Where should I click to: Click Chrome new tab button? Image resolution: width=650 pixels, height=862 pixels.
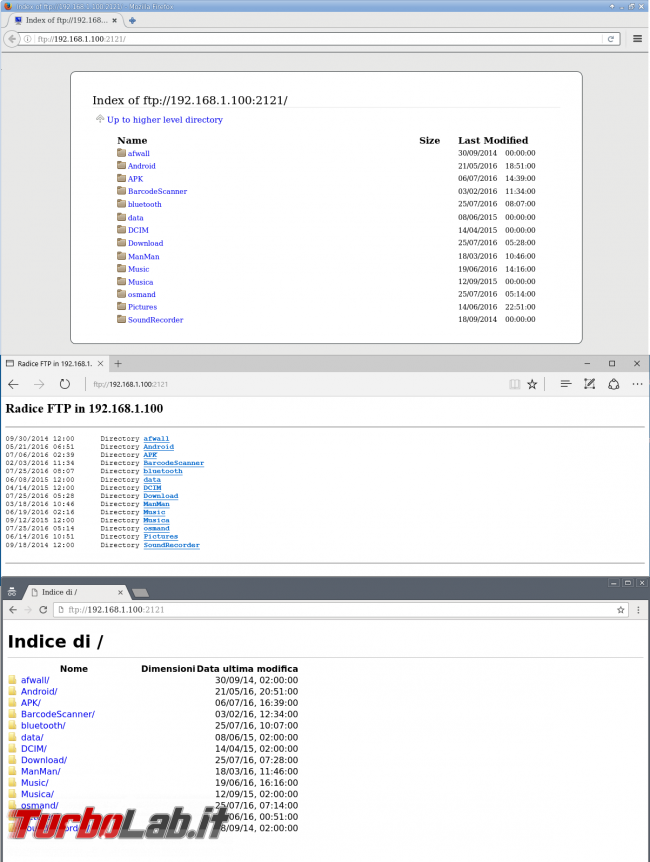pos(140,593)
